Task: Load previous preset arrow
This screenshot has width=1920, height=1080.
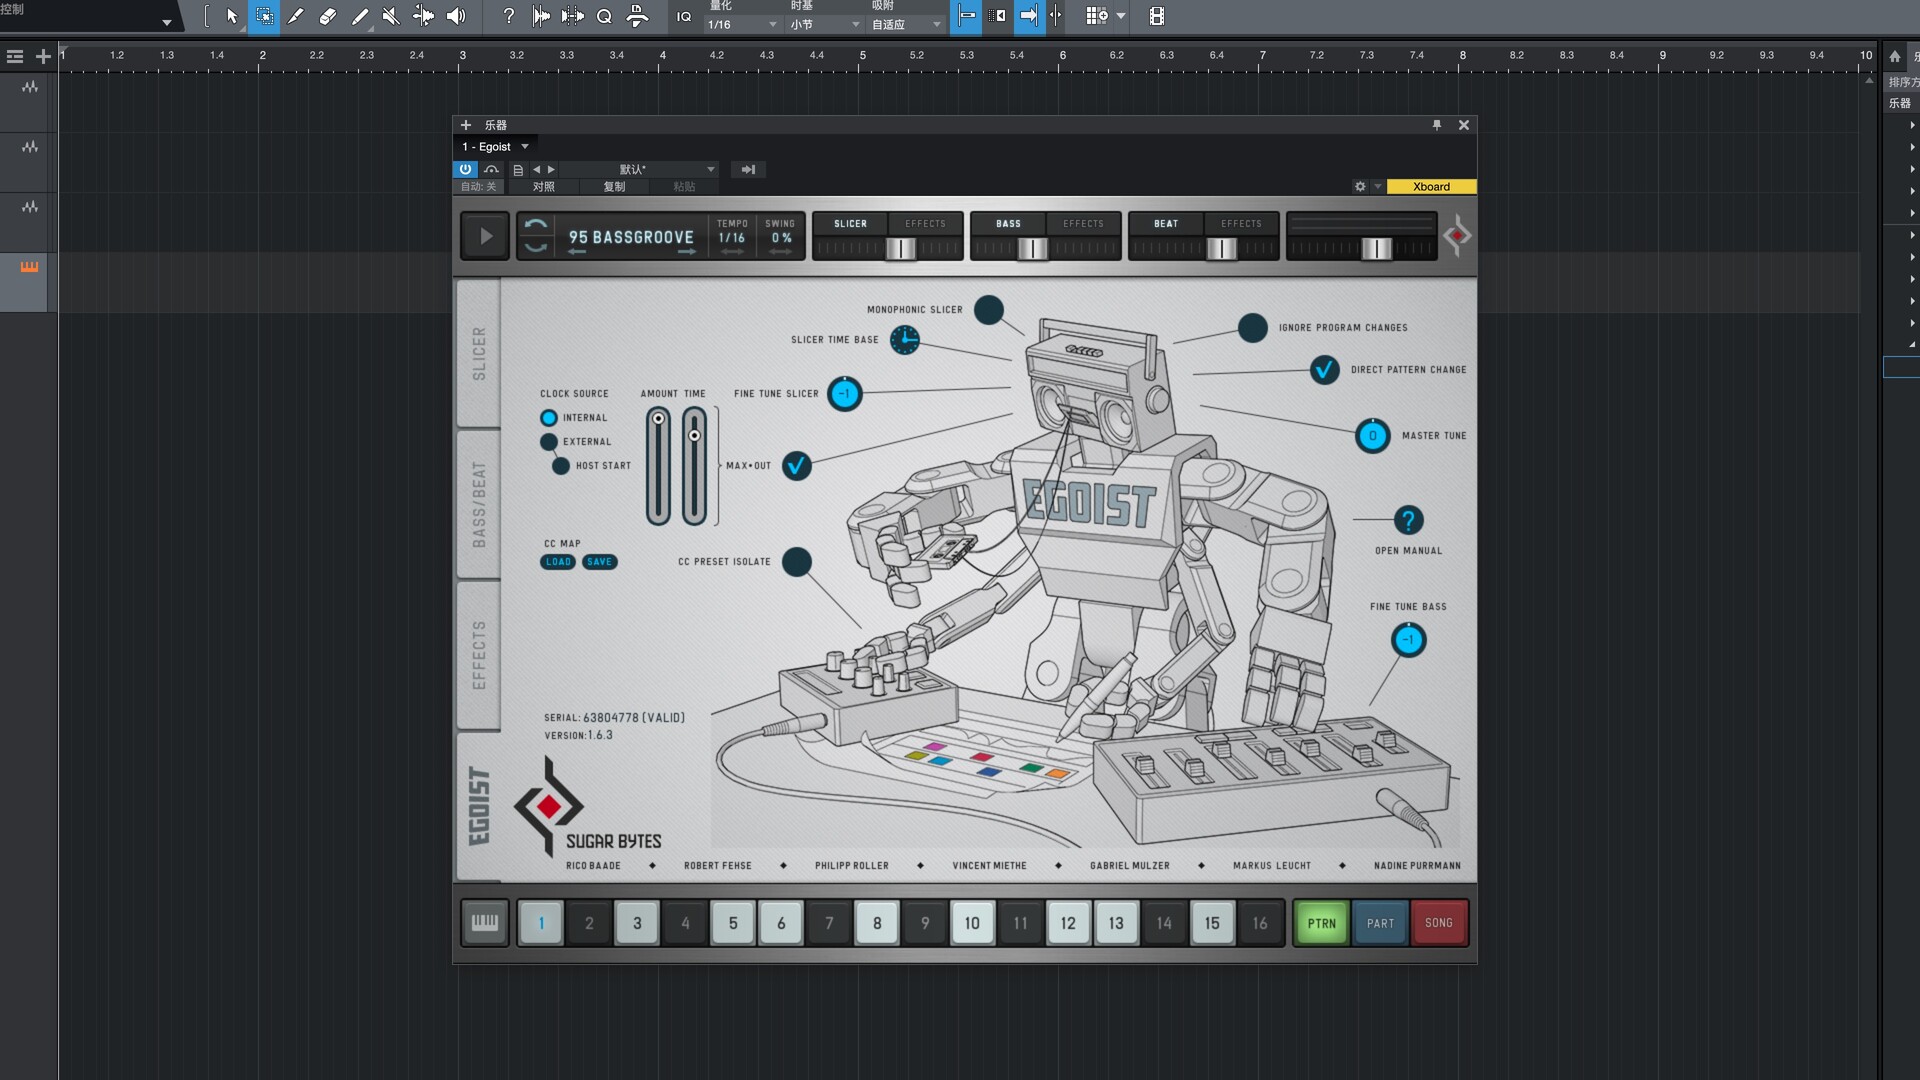Action: point(536,170)
